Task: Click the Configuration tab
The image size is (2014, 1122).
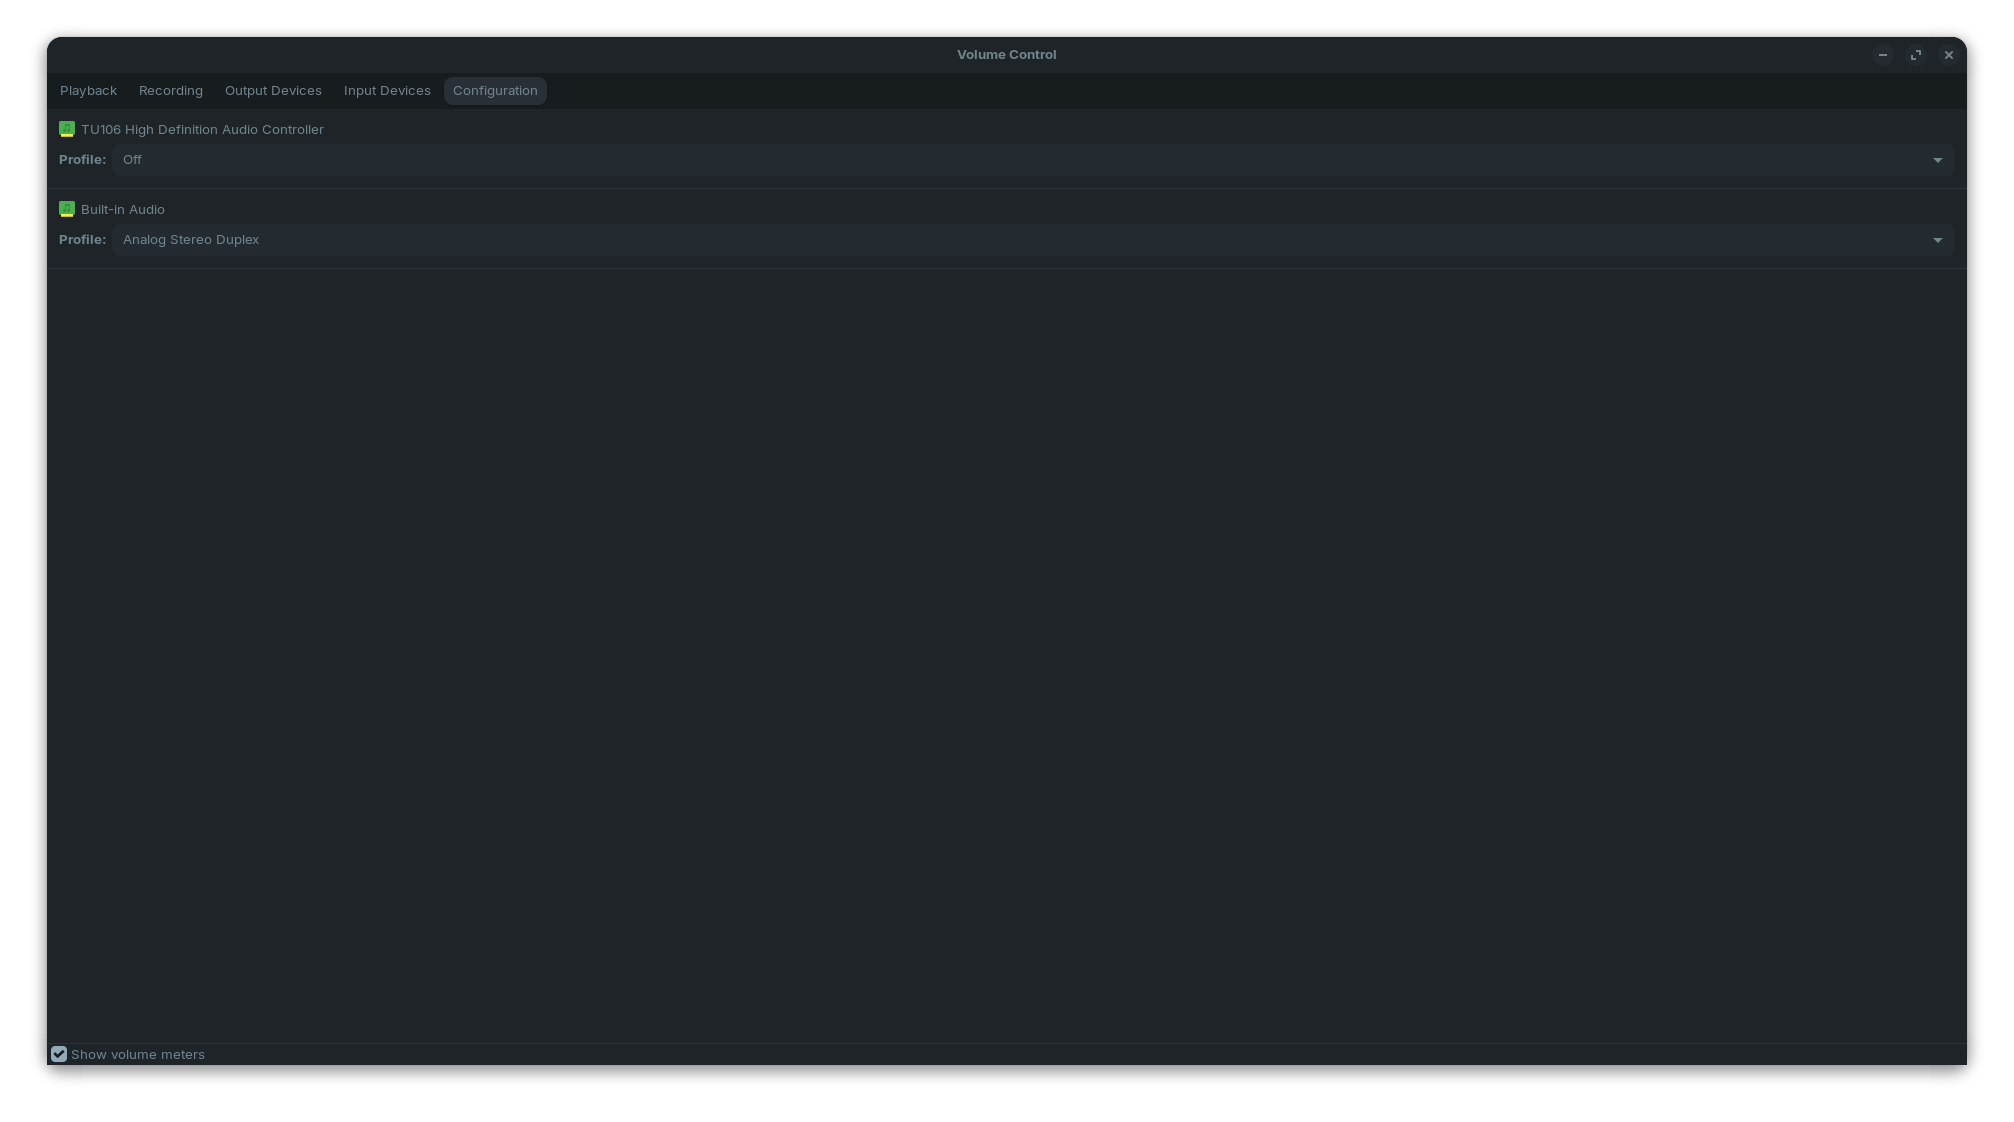Action: pyautogui.click(x=495, y=91)
